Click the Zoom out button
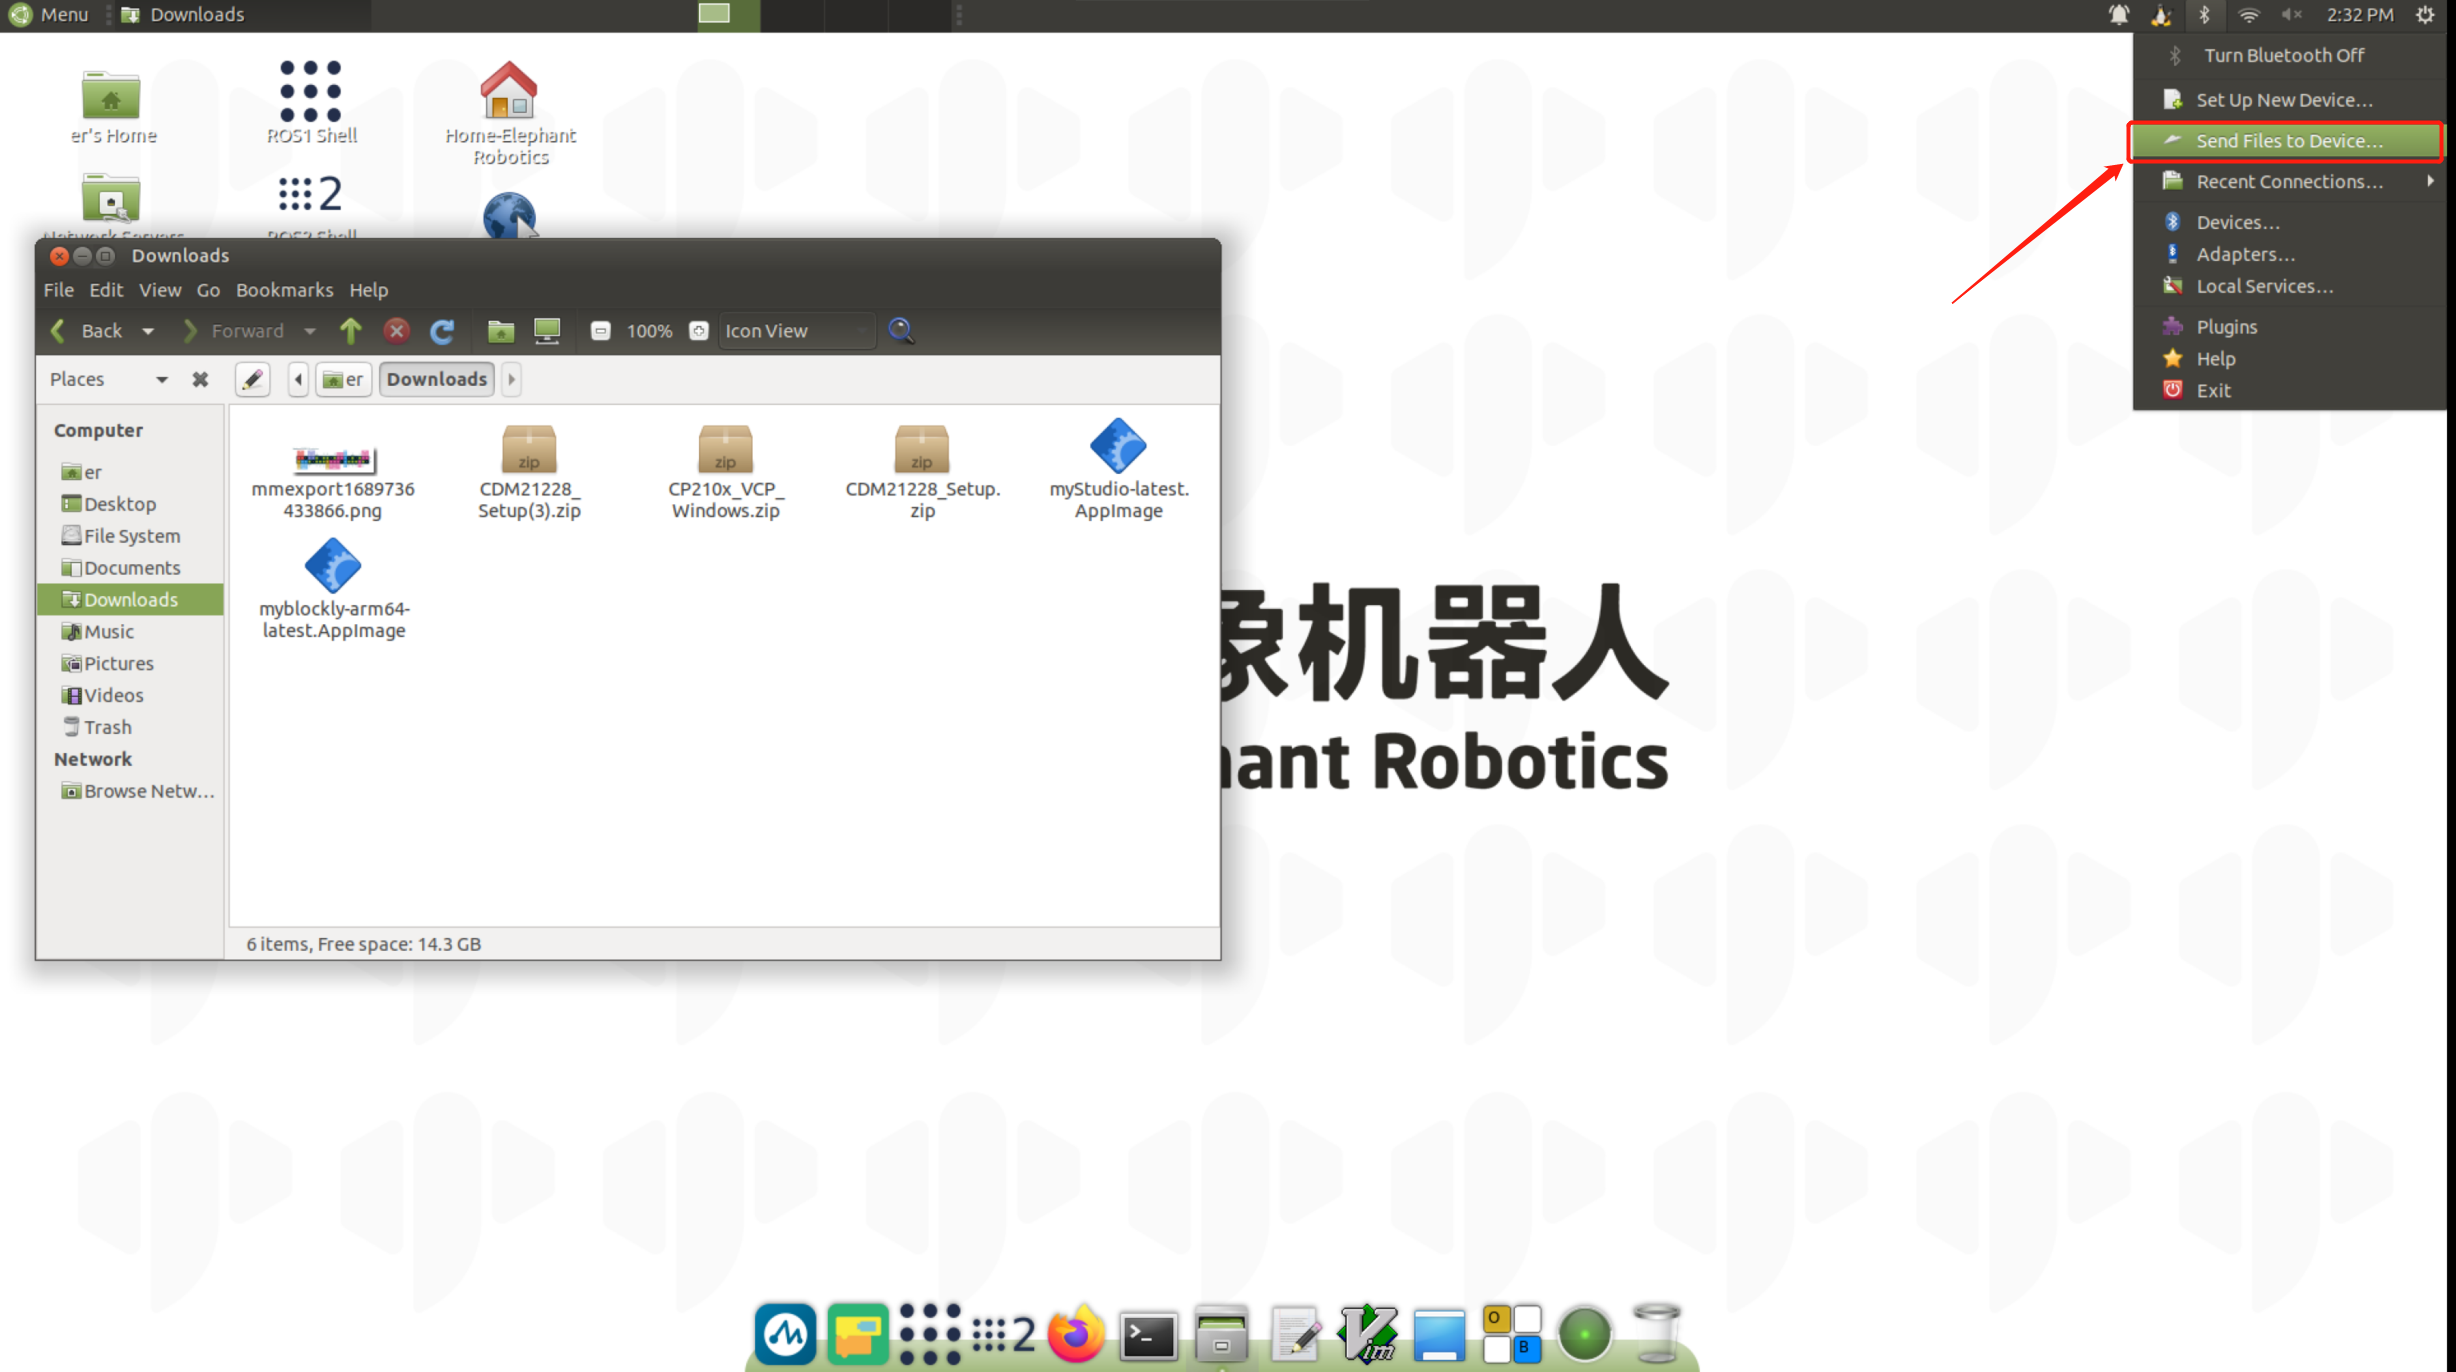Viewport: 2456px width, 1372px height. pyautogui.click(x=600, y=331)
